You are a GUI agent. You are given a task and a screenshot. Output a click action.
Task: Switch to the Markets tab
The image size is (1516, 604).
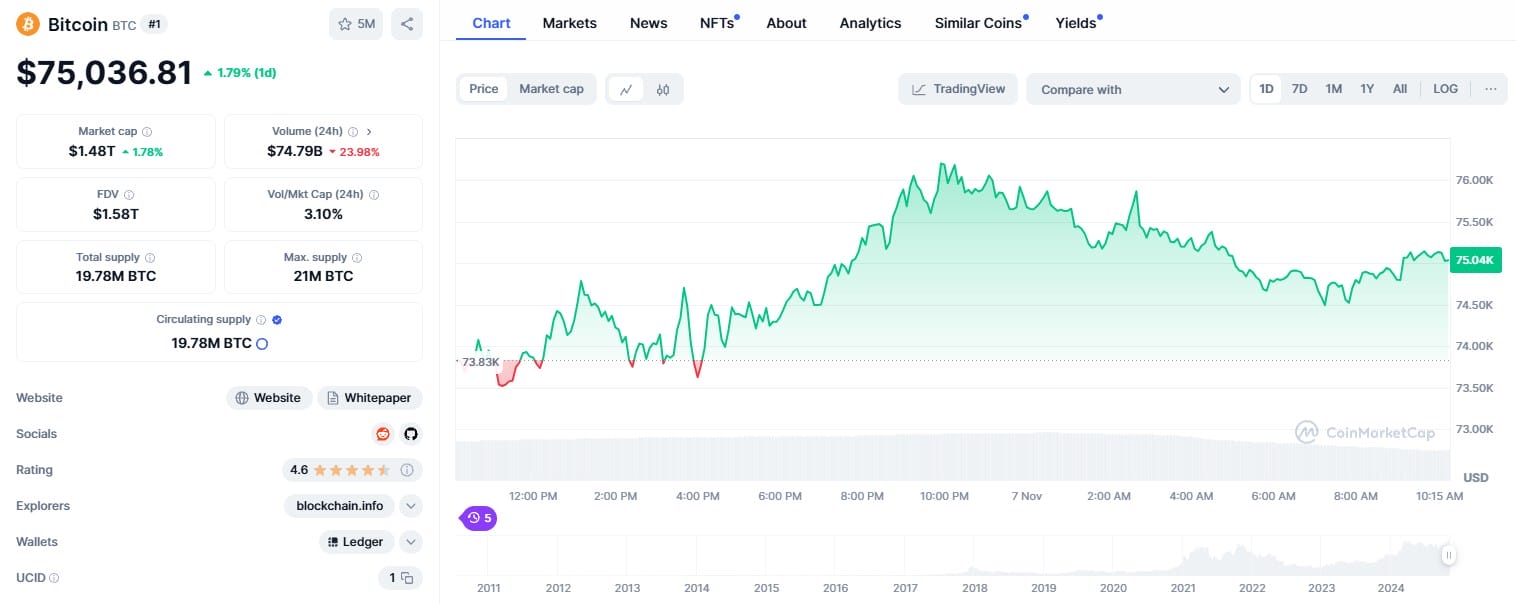pyautogui.click(x=570, y=23)
